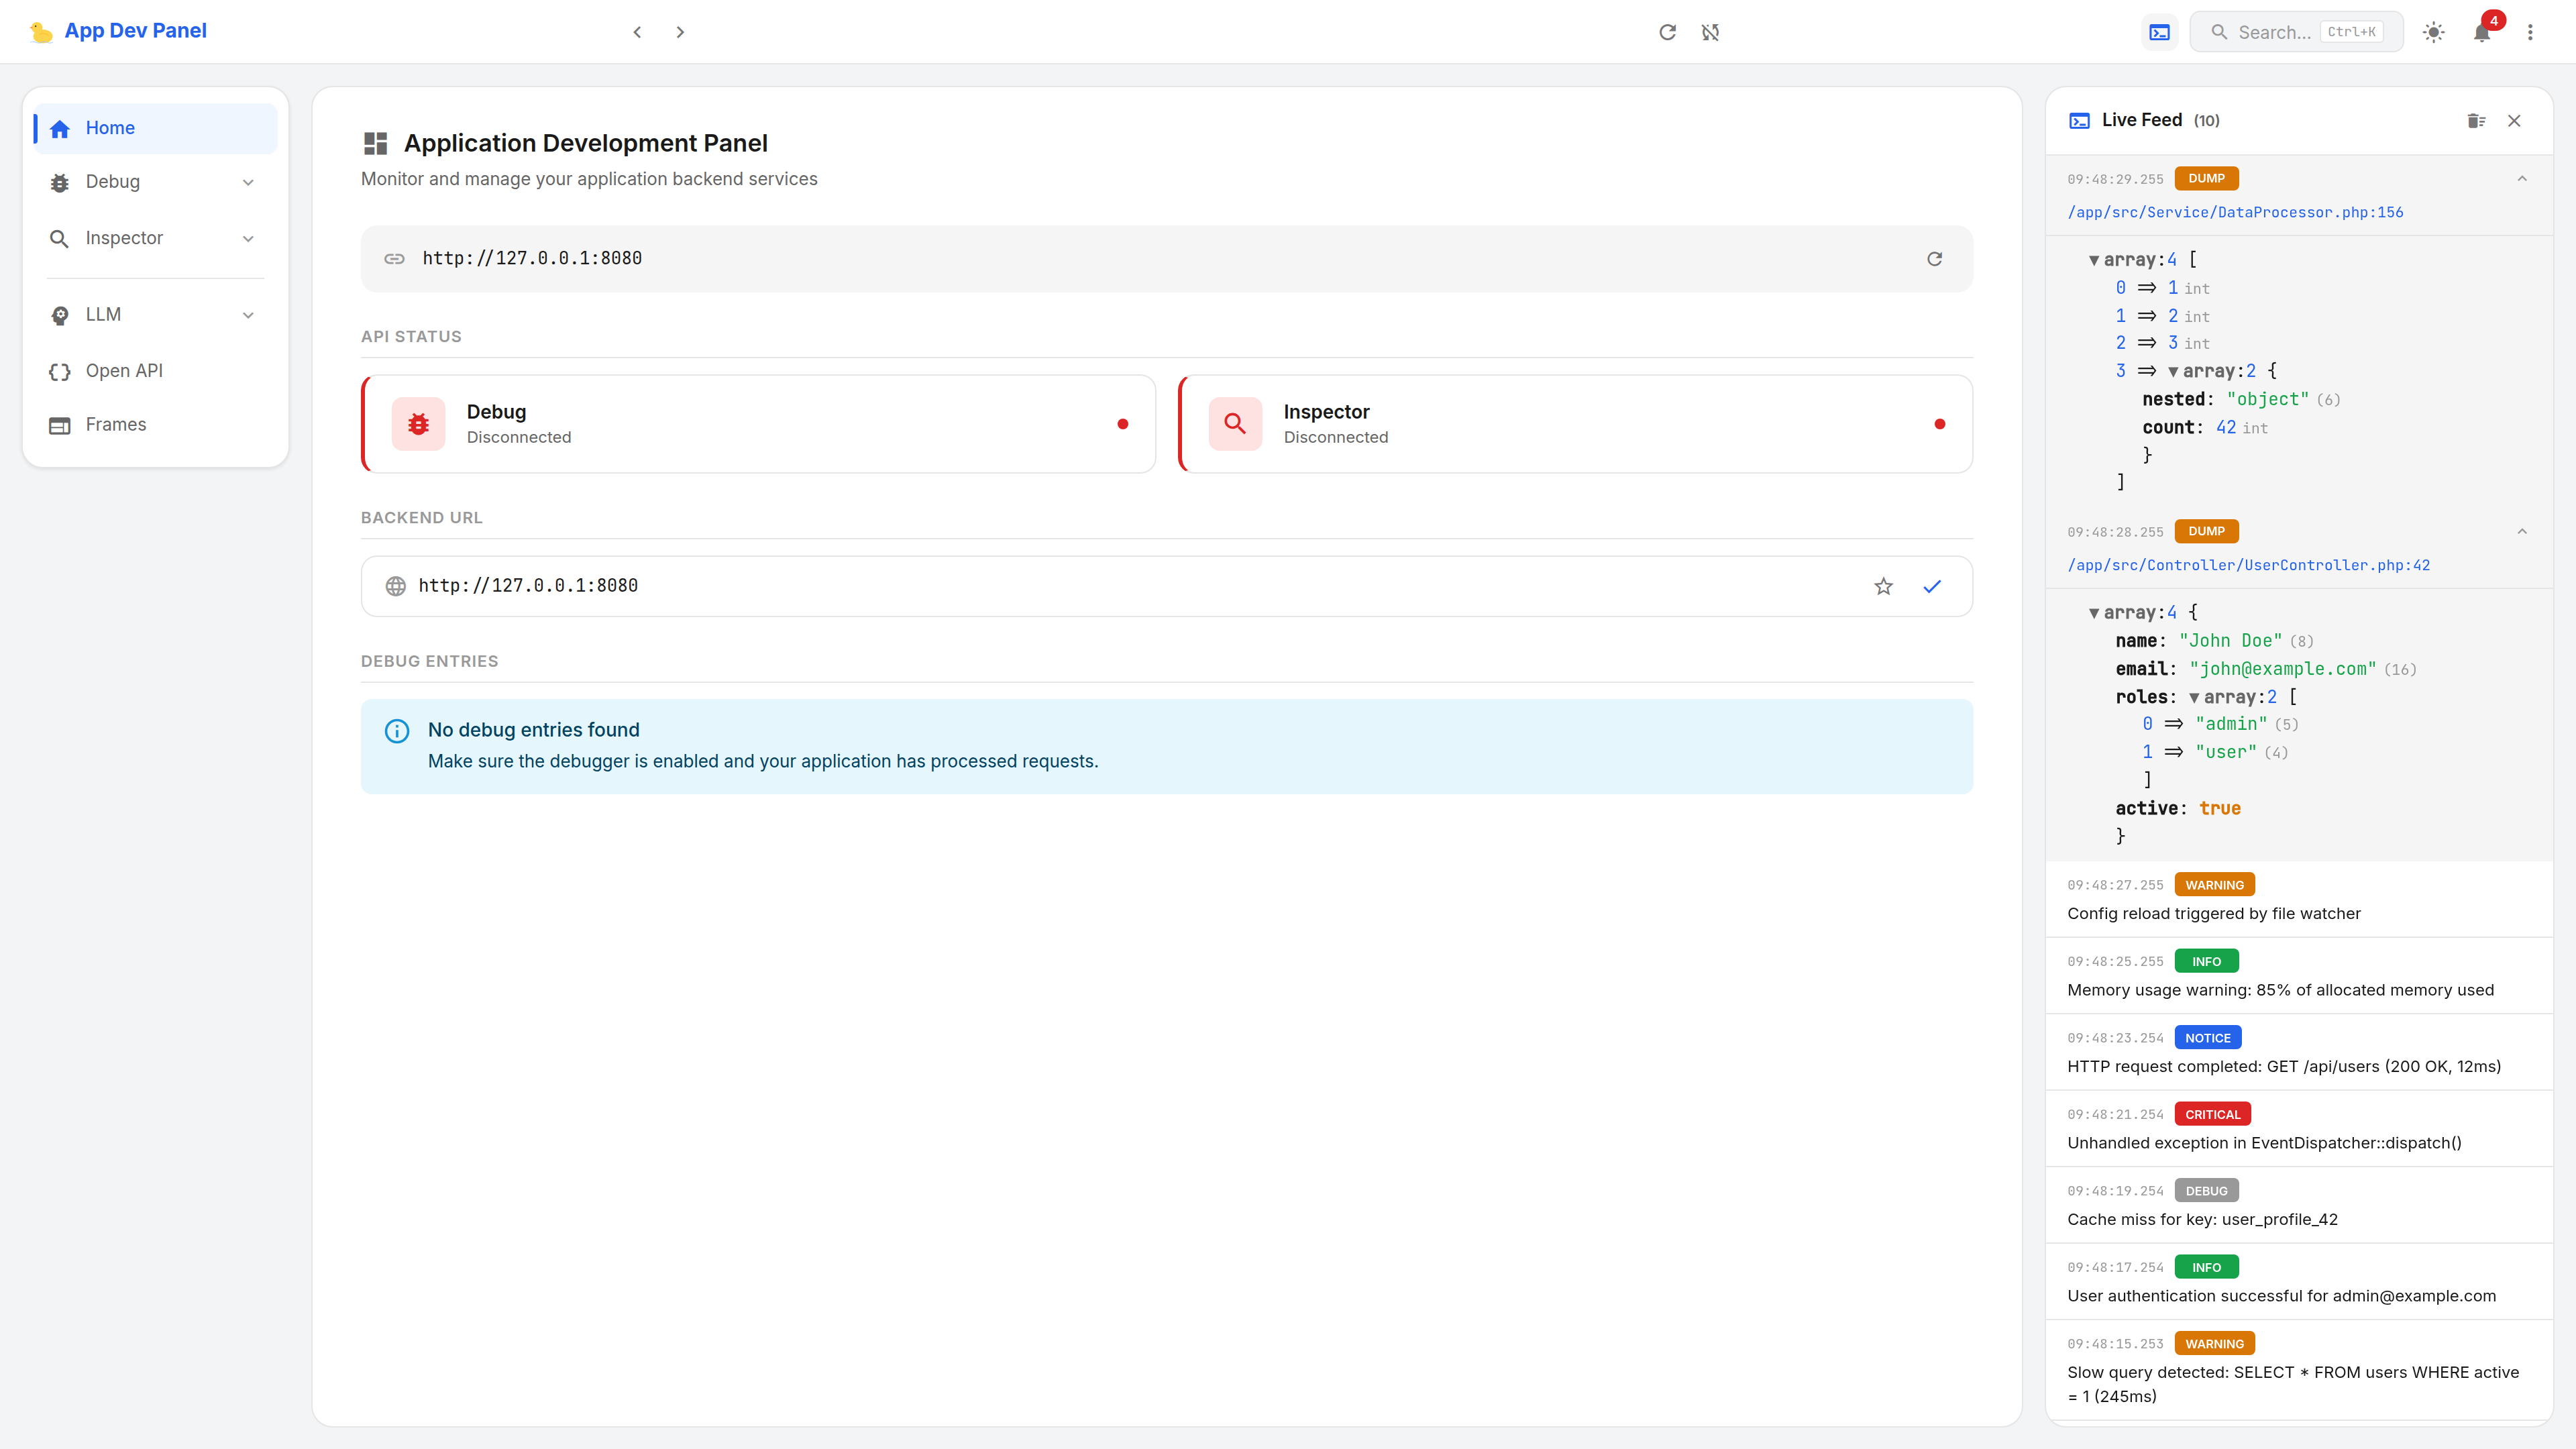Click the back navigation arrow
Viewport: 2576px width, 1449px height.
point(637,31)
